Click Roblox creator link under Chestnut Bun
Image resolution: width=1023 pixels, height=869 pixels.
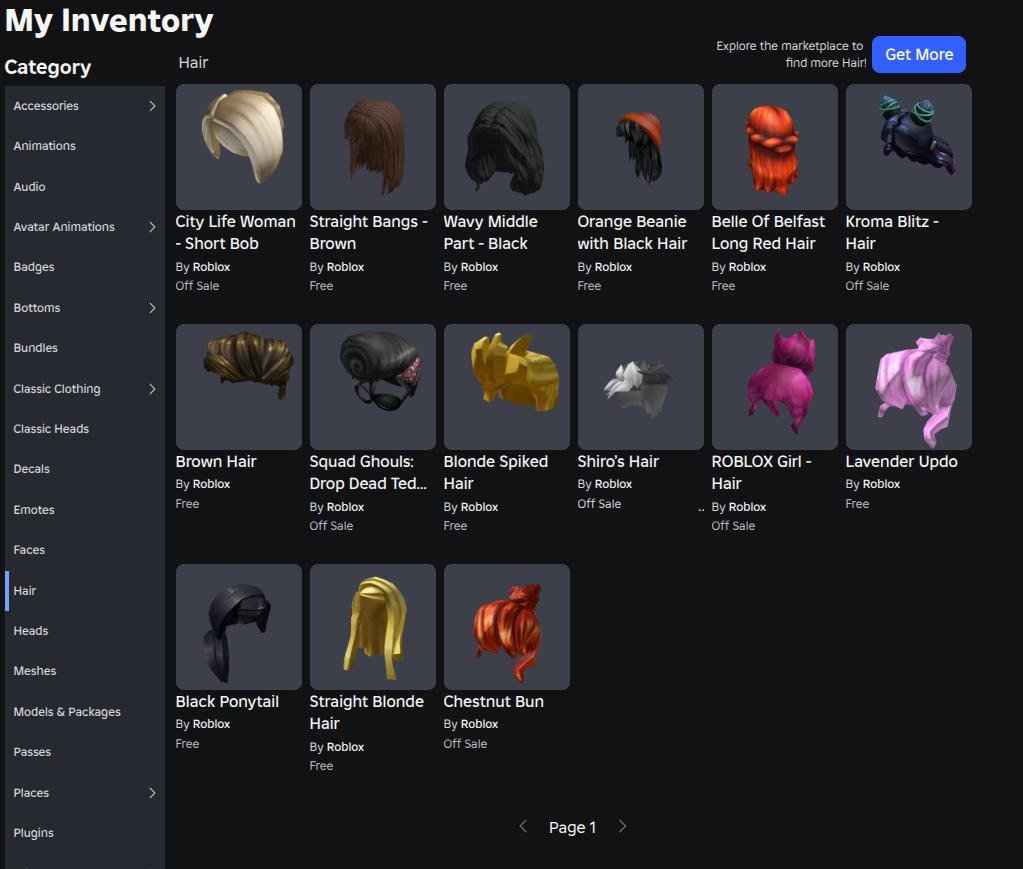click(x=480, y=724)
